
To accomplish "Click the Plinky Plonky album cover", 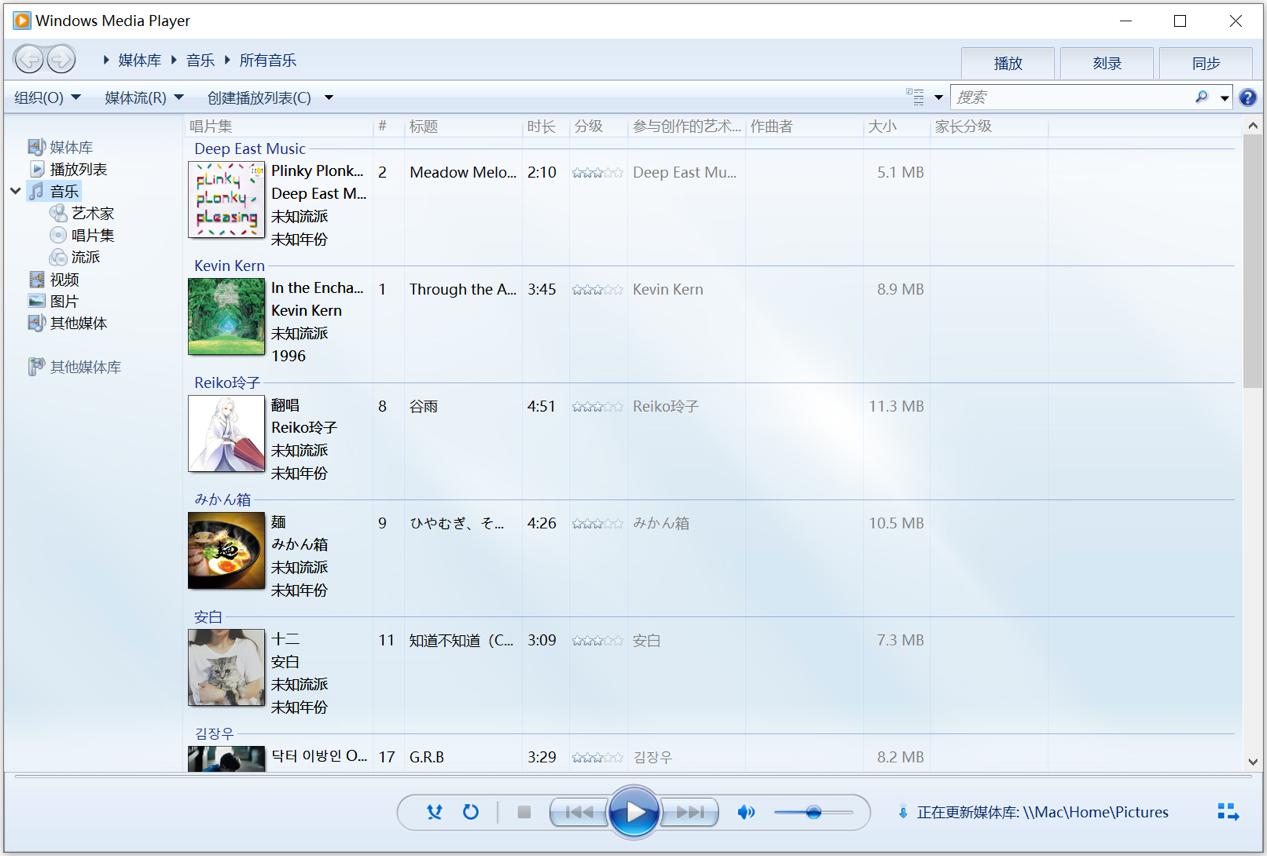I will [x=227, y=200].
